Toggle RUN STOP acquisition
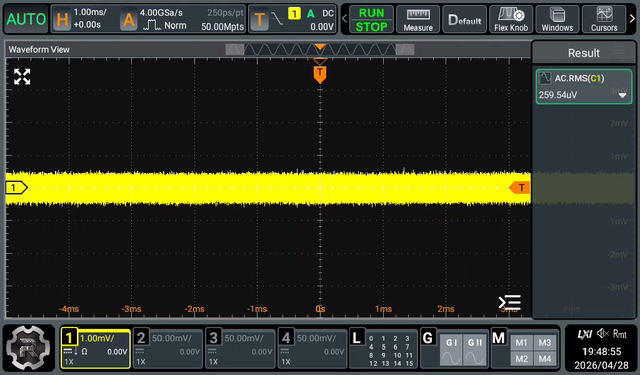The width and height of the screenshot is (640, 375). point(371,19)
